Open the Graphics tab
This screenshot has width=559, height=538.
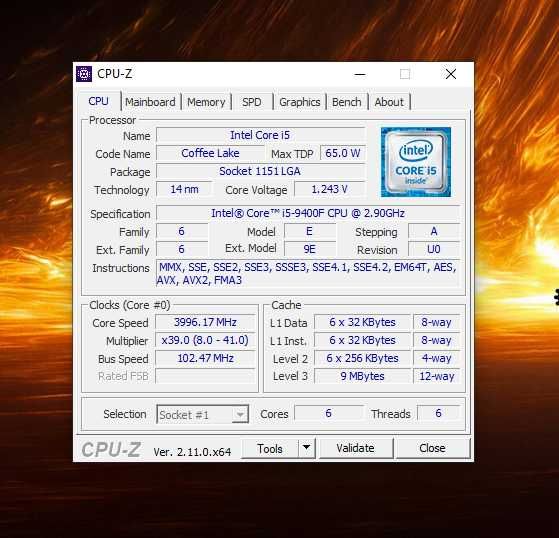(299, 102)
